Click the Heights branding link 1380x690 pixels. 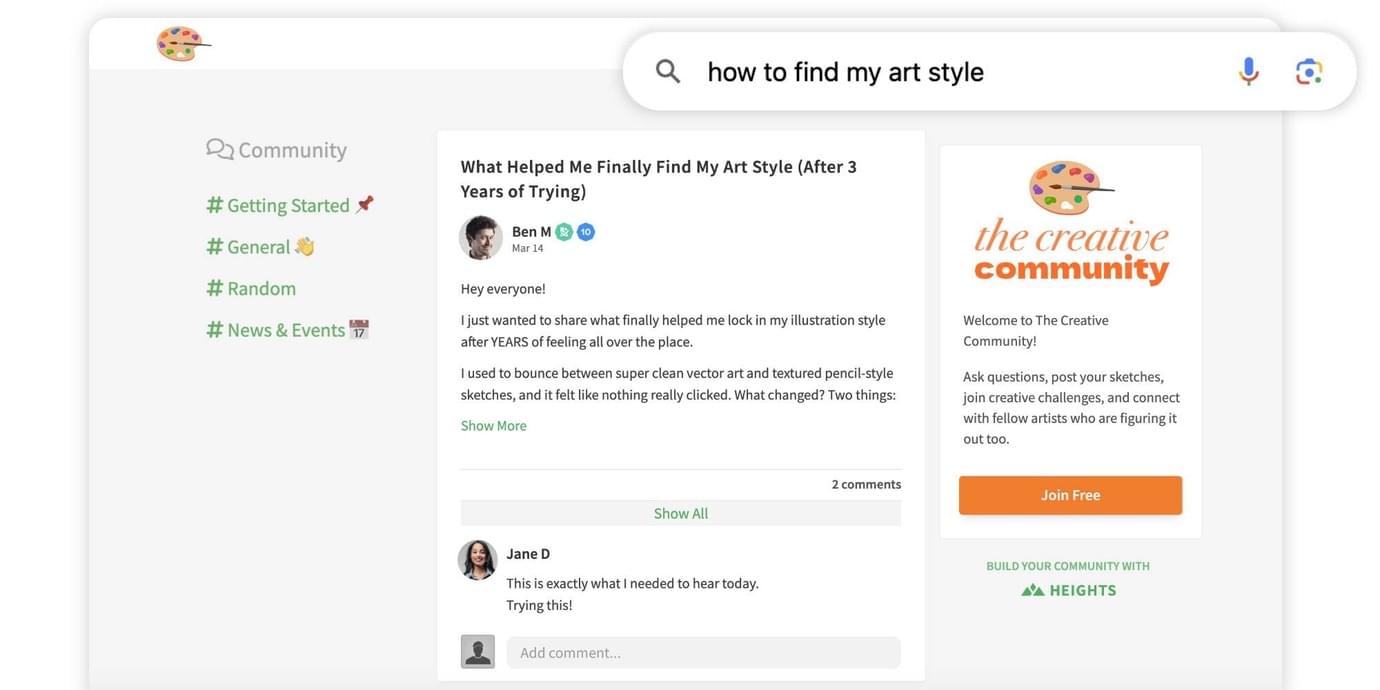(1068, 590)
